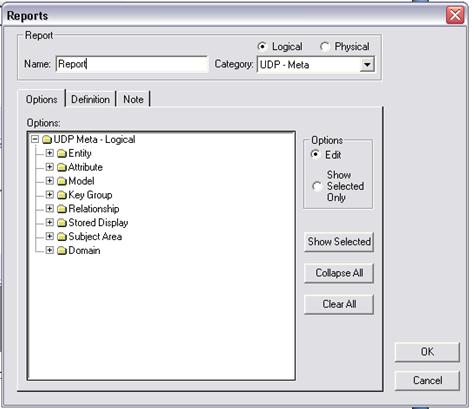Close the Reports dialog window
The height and width of the screenshot is (409, 474).
point(455,15)
